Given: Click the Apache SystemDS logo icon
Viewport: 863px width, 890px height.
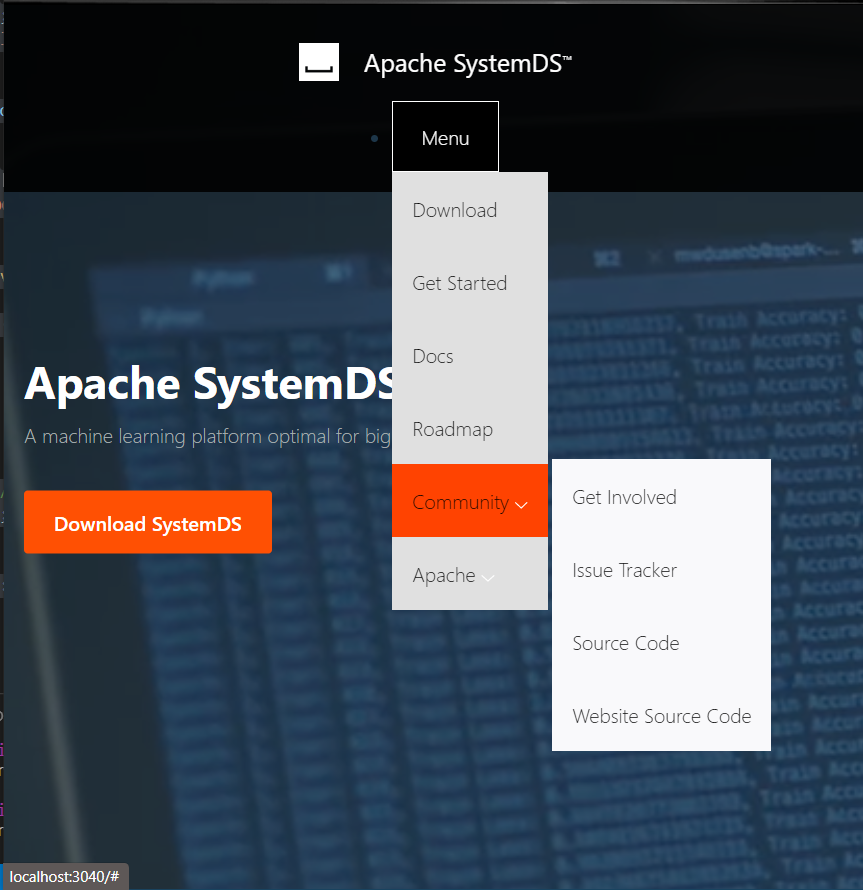Looking at the screenshot, I should pyautogui.click(x=319, y=62).
